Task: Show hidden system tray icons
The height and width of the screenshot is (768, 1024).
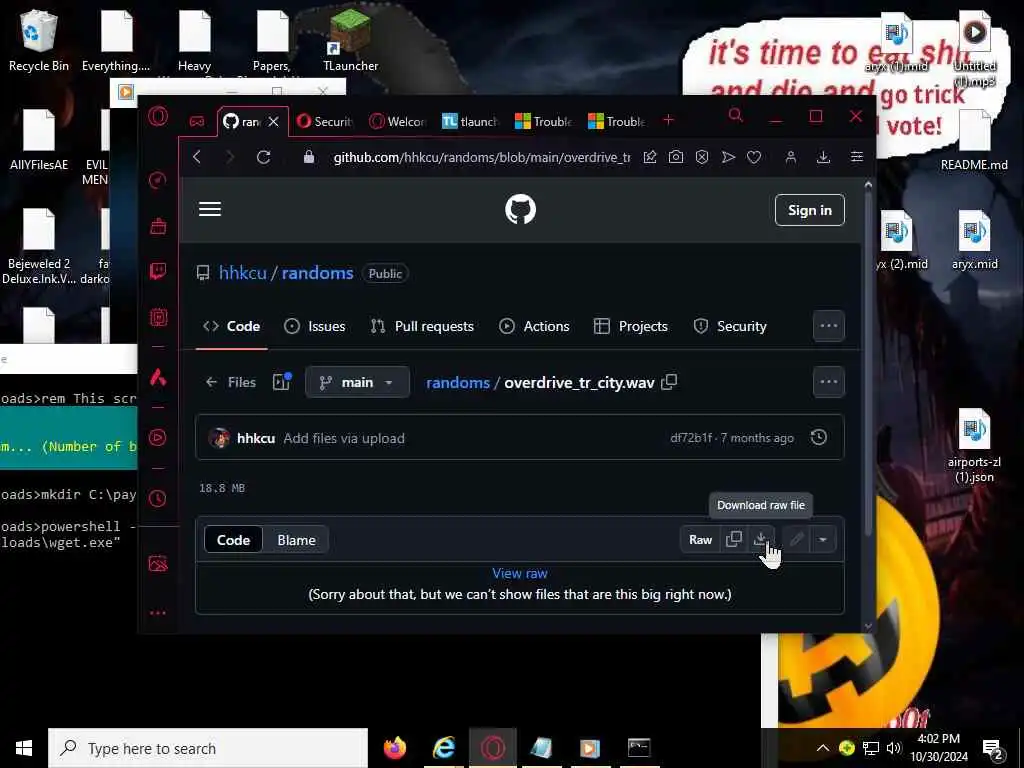Action: [823, 748]
